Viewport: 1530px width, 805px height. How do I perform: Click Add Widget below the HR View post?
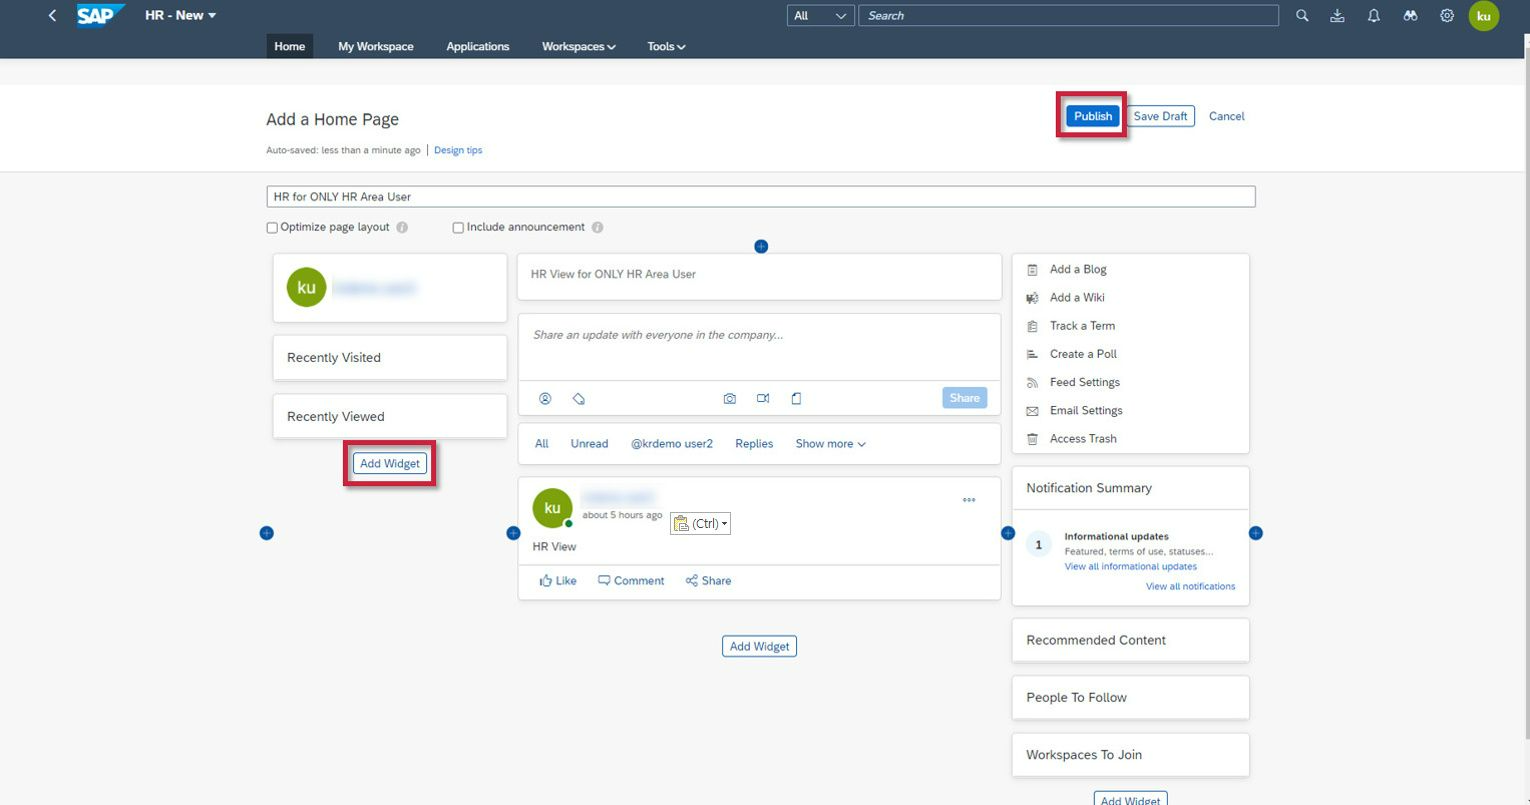point(759,646)
